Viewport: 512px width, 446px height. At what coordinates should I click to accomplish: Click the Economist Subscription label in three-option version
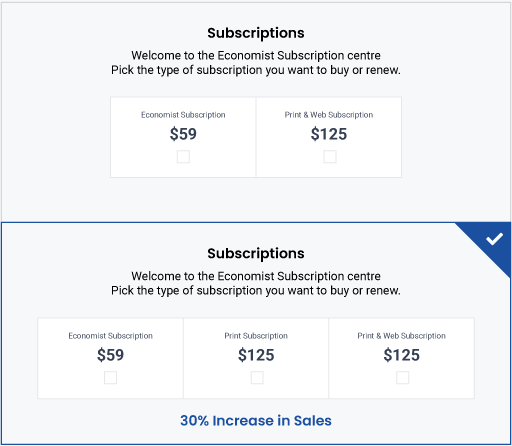coord(110,336)
